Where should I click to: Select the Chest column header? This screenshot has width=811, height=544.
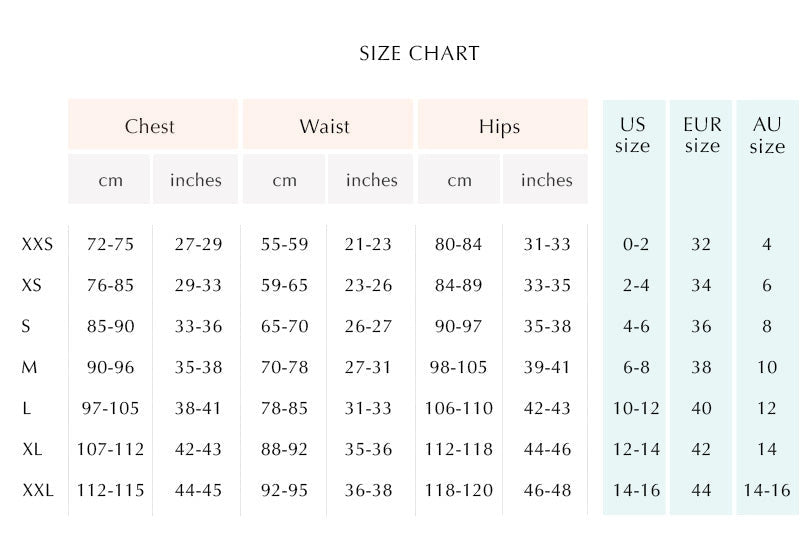pos(150,127)
